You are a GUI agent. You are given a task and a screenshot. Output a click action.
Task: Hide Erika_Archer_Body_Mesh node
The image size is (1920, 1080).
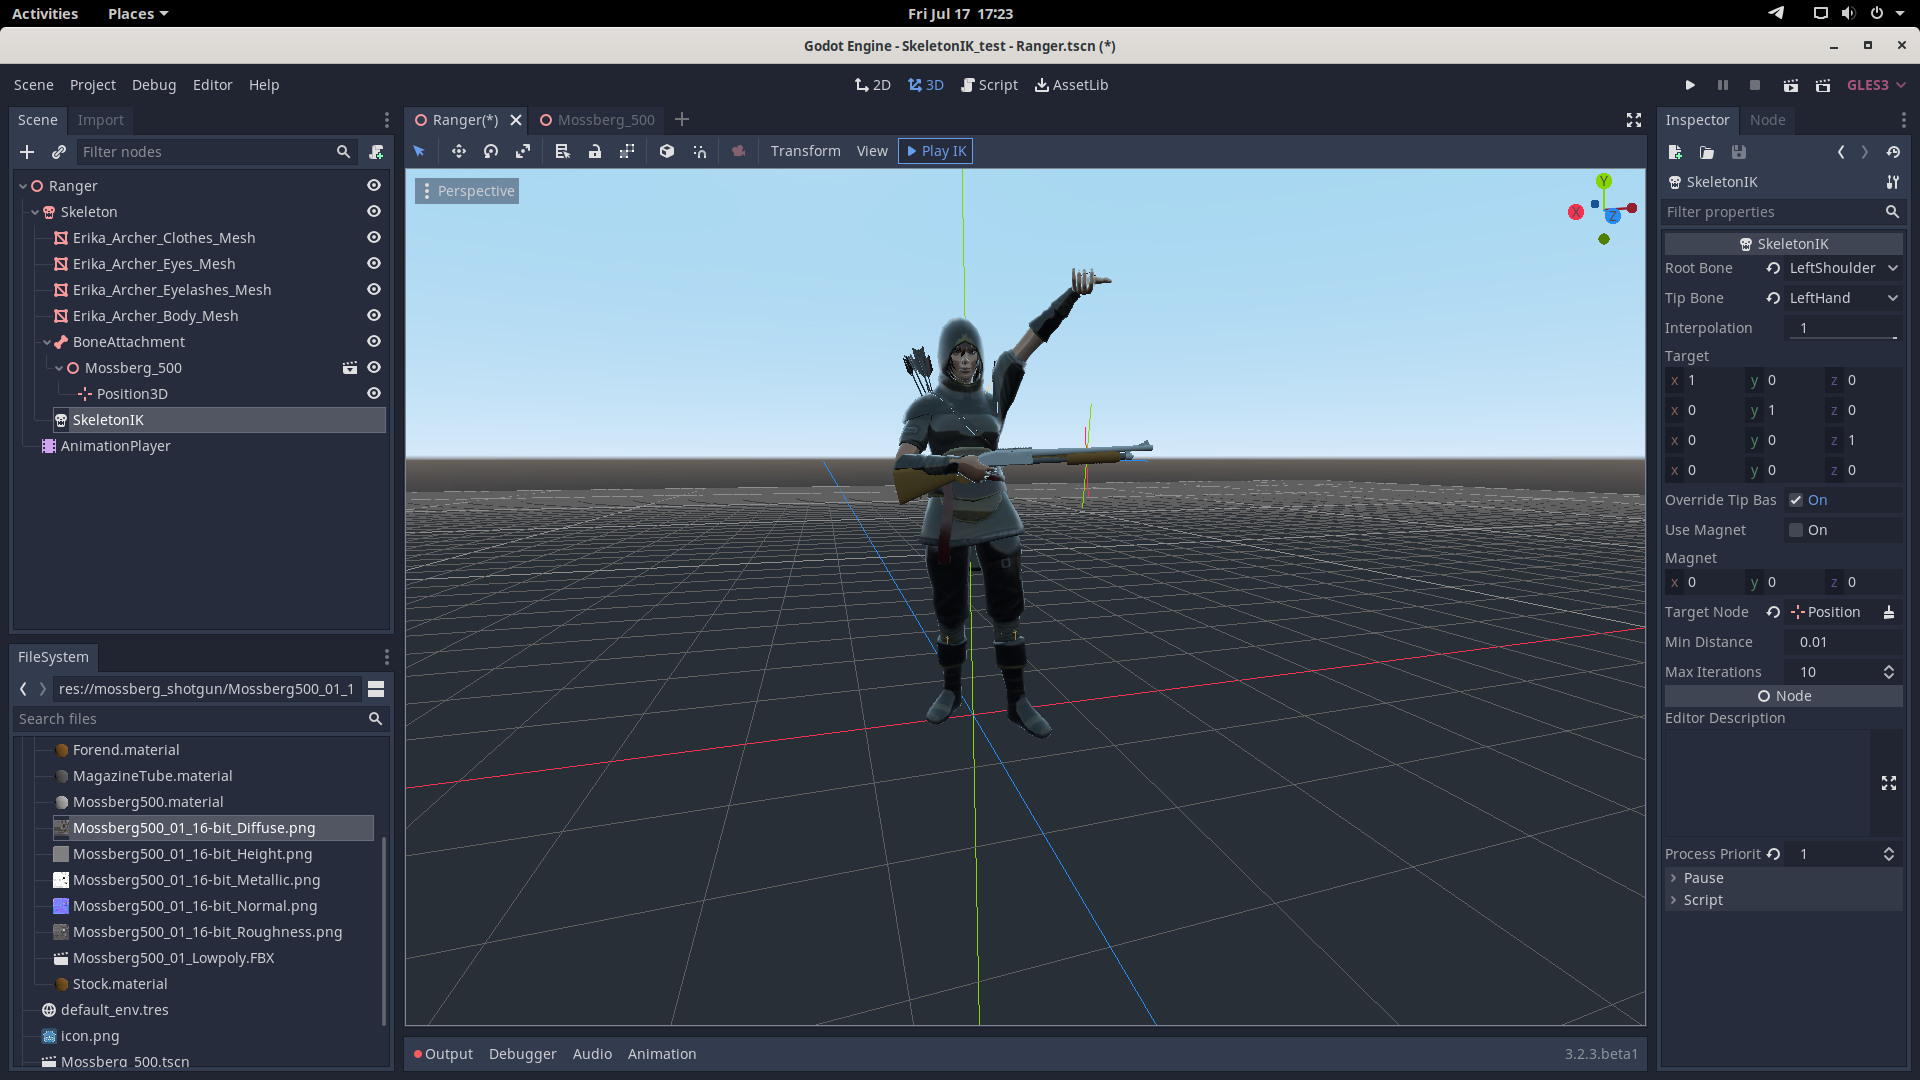[374, 316]
